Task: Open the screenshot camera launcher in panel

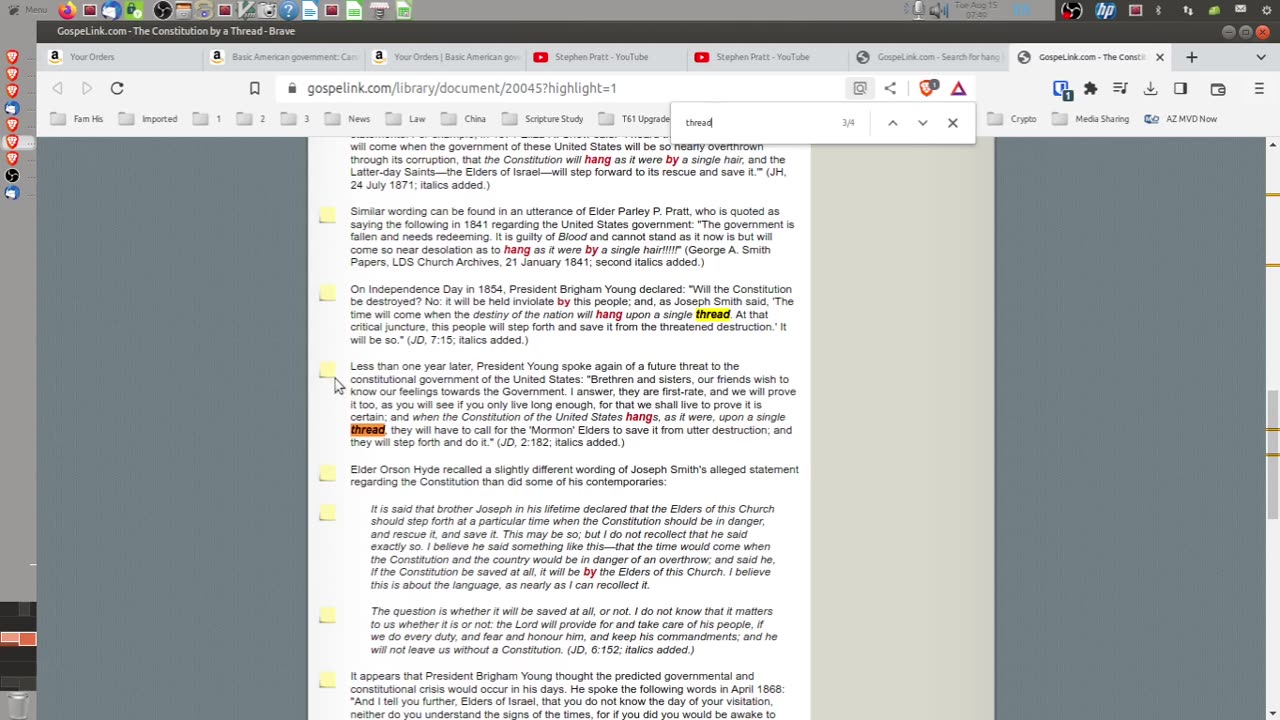Action: coord(267,11)
